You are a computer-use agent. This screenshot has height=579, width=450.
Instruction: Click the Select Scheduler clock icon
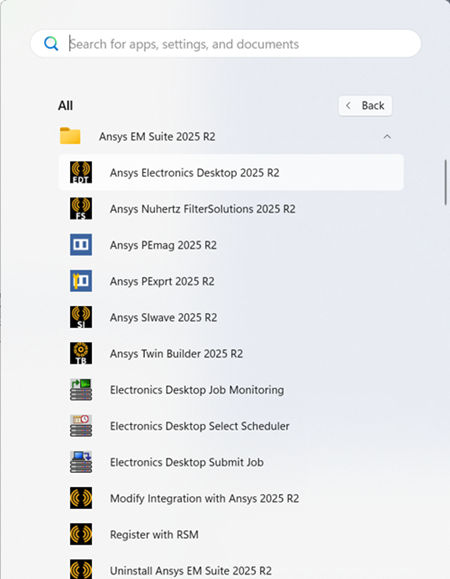click(x=81, y=426)
